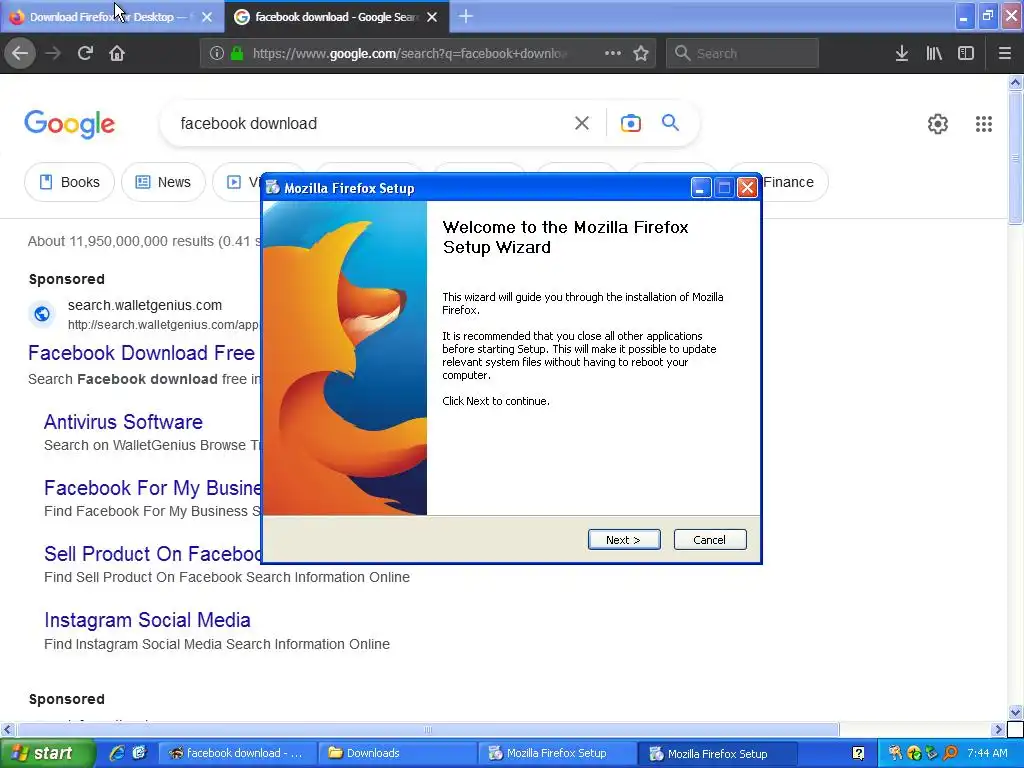Click the vertical scrollbar down arrow
1024x768 pixels.
tap(1015, 712)
